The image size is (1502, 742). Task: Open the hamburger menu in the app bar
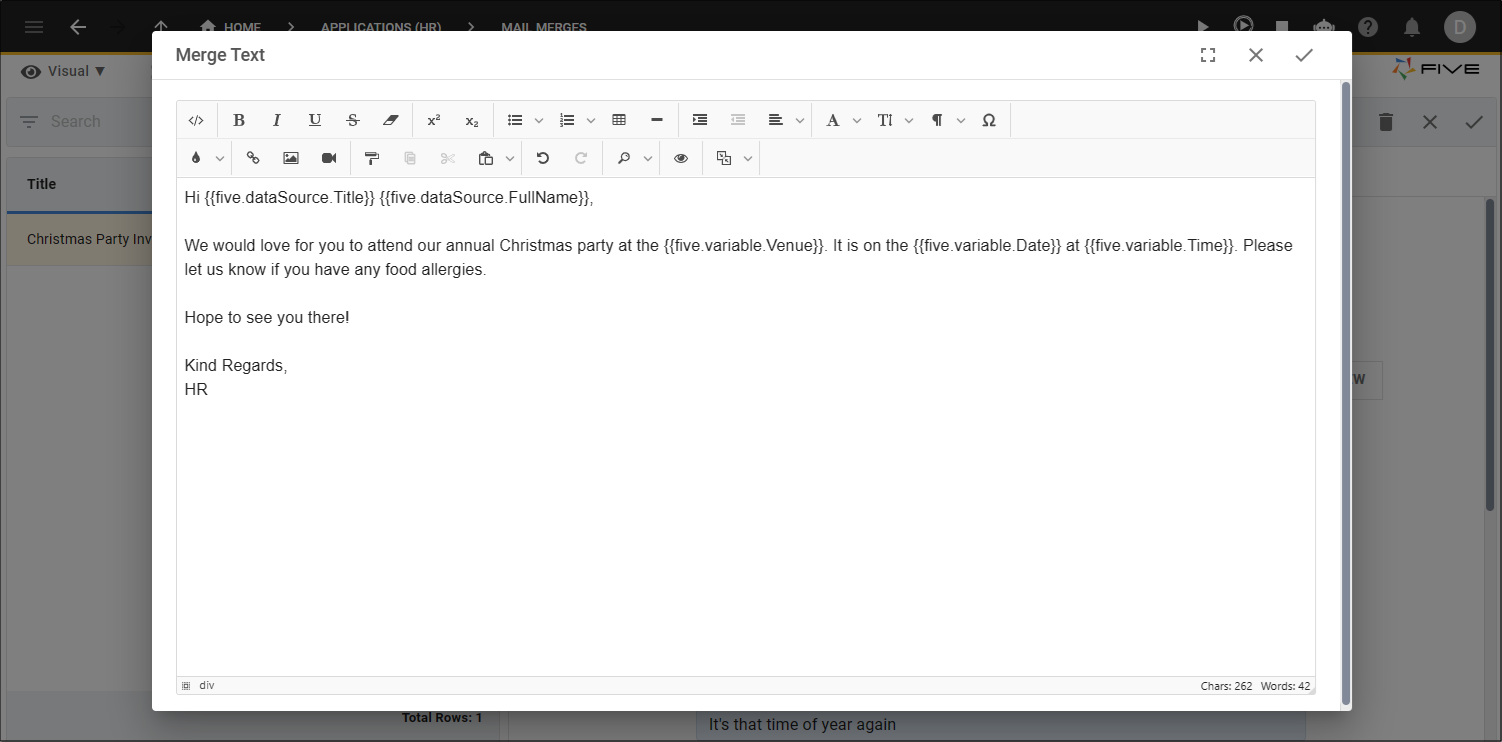click(x=34, y=27)
